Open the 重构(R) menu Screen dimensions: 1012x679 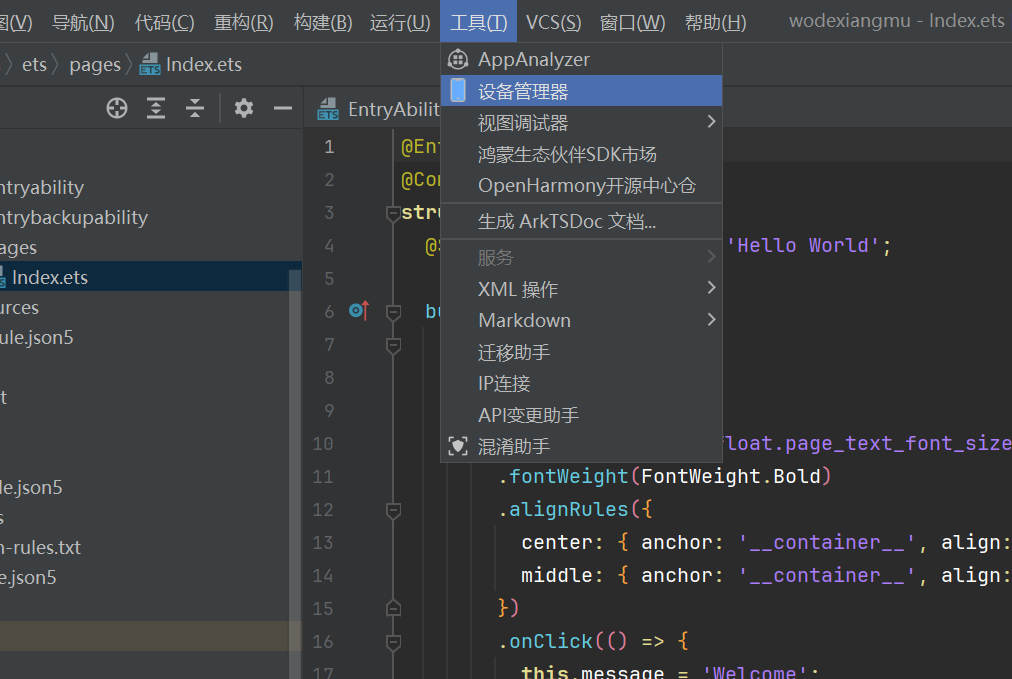click(243, 23)
